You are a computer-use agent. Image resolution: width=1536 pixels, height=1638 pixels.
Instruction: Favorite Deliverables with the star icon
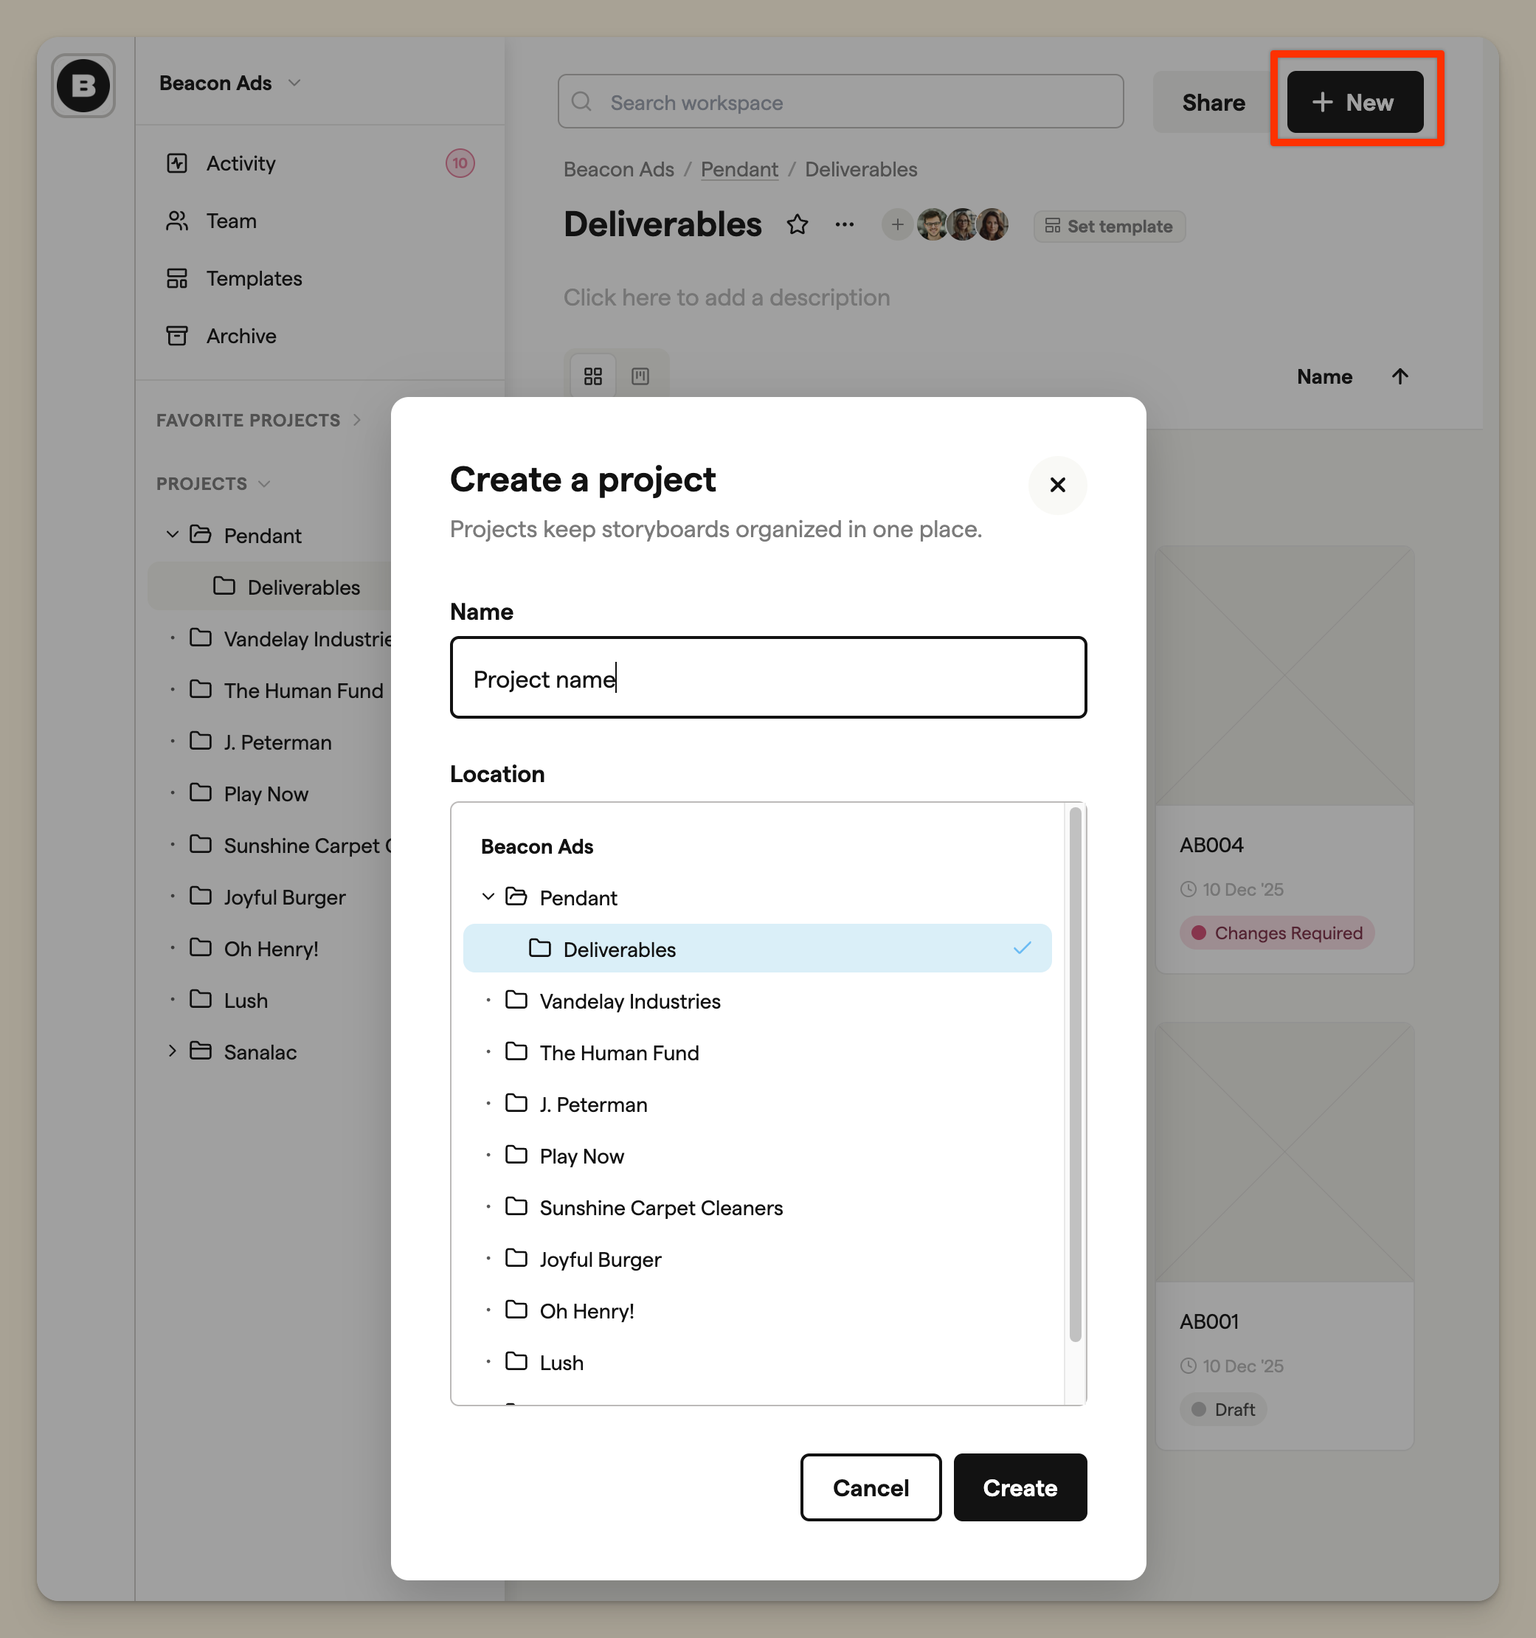[x=797, y=225]
